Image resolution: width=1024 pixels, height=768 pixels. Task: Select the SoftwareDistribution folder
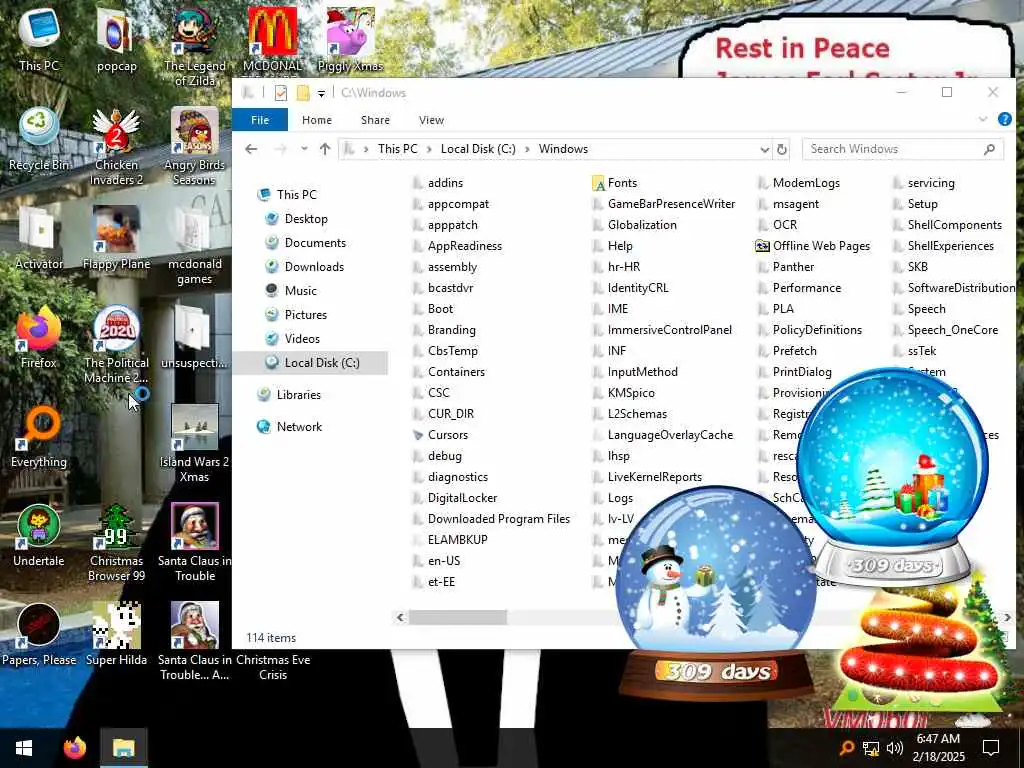[x=955, y=288]
